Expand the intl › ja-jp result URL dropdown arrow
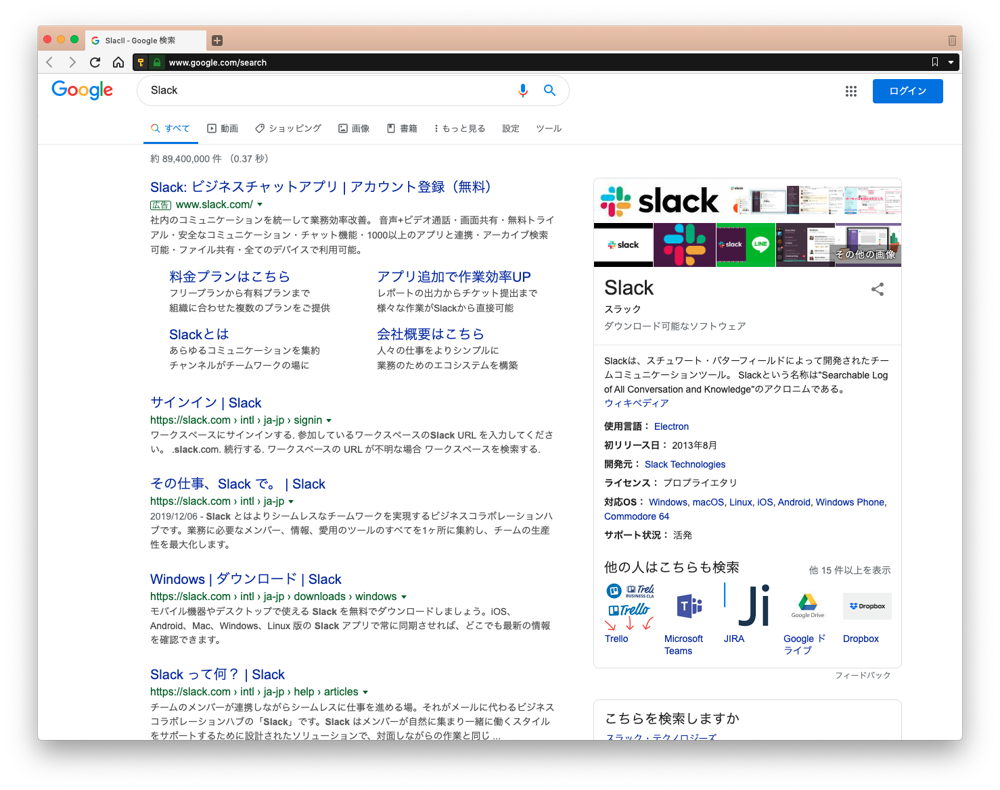 tap(291, 501)
